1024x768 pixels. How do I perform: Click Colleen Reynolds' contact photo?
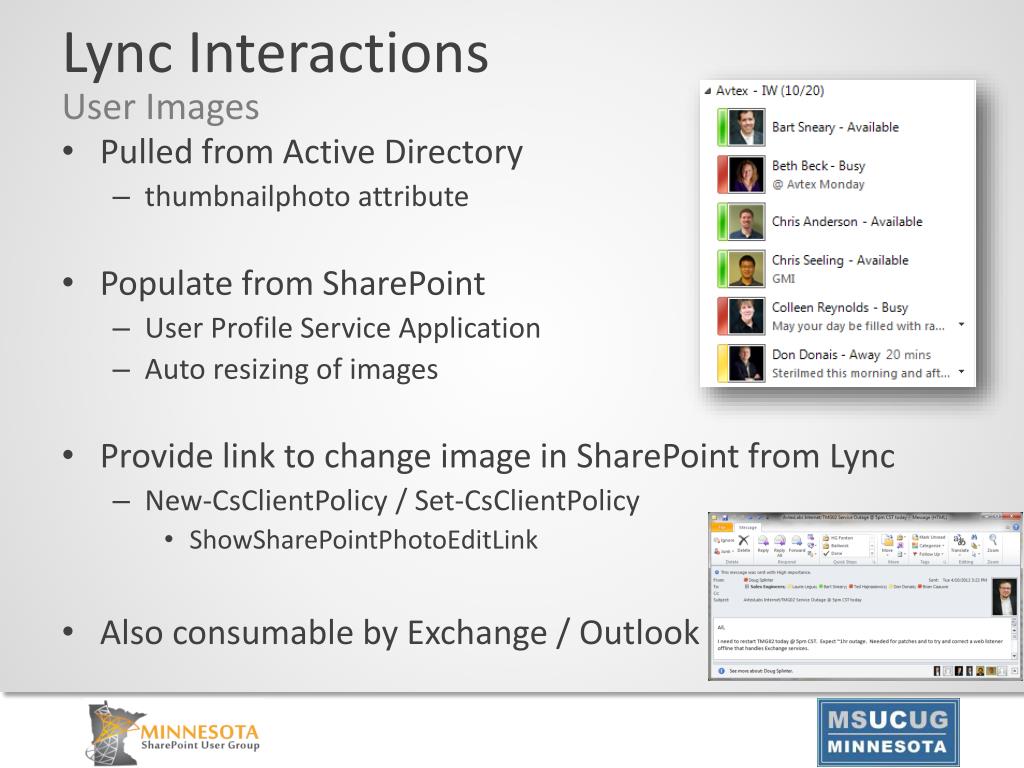click(746, 316)
